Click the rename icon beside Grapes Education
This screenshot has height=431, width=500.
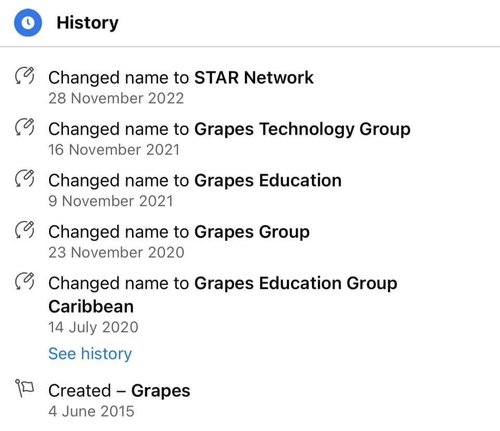pos(25,179)
